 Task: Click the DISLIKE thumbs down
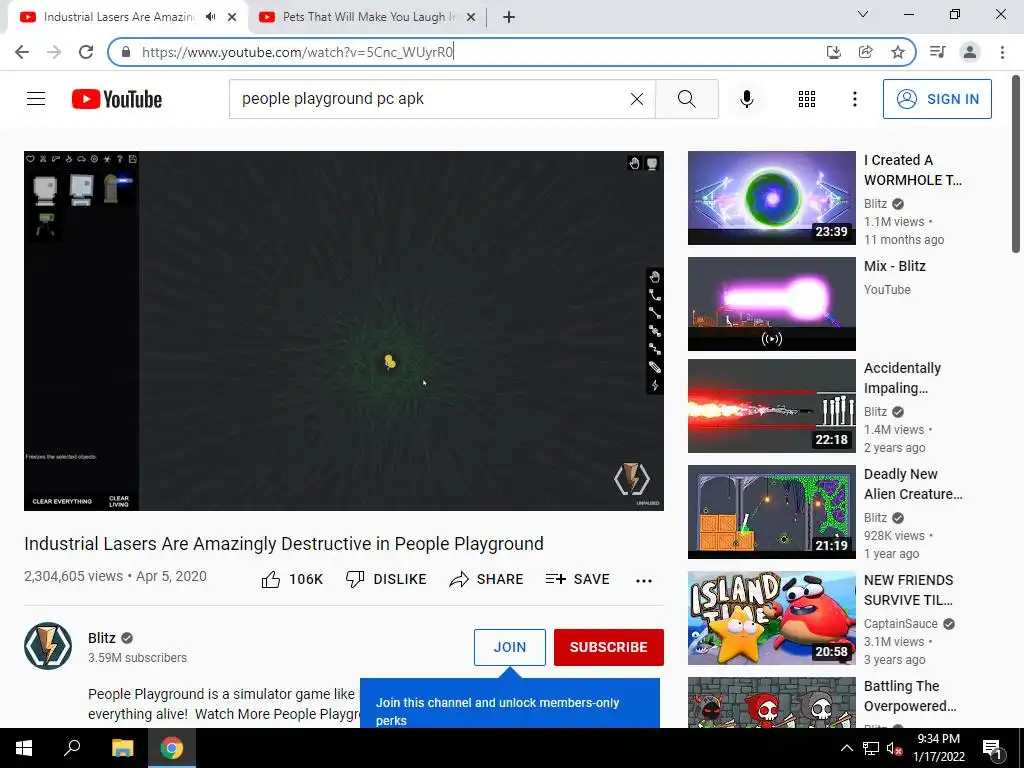pos(386,579)
